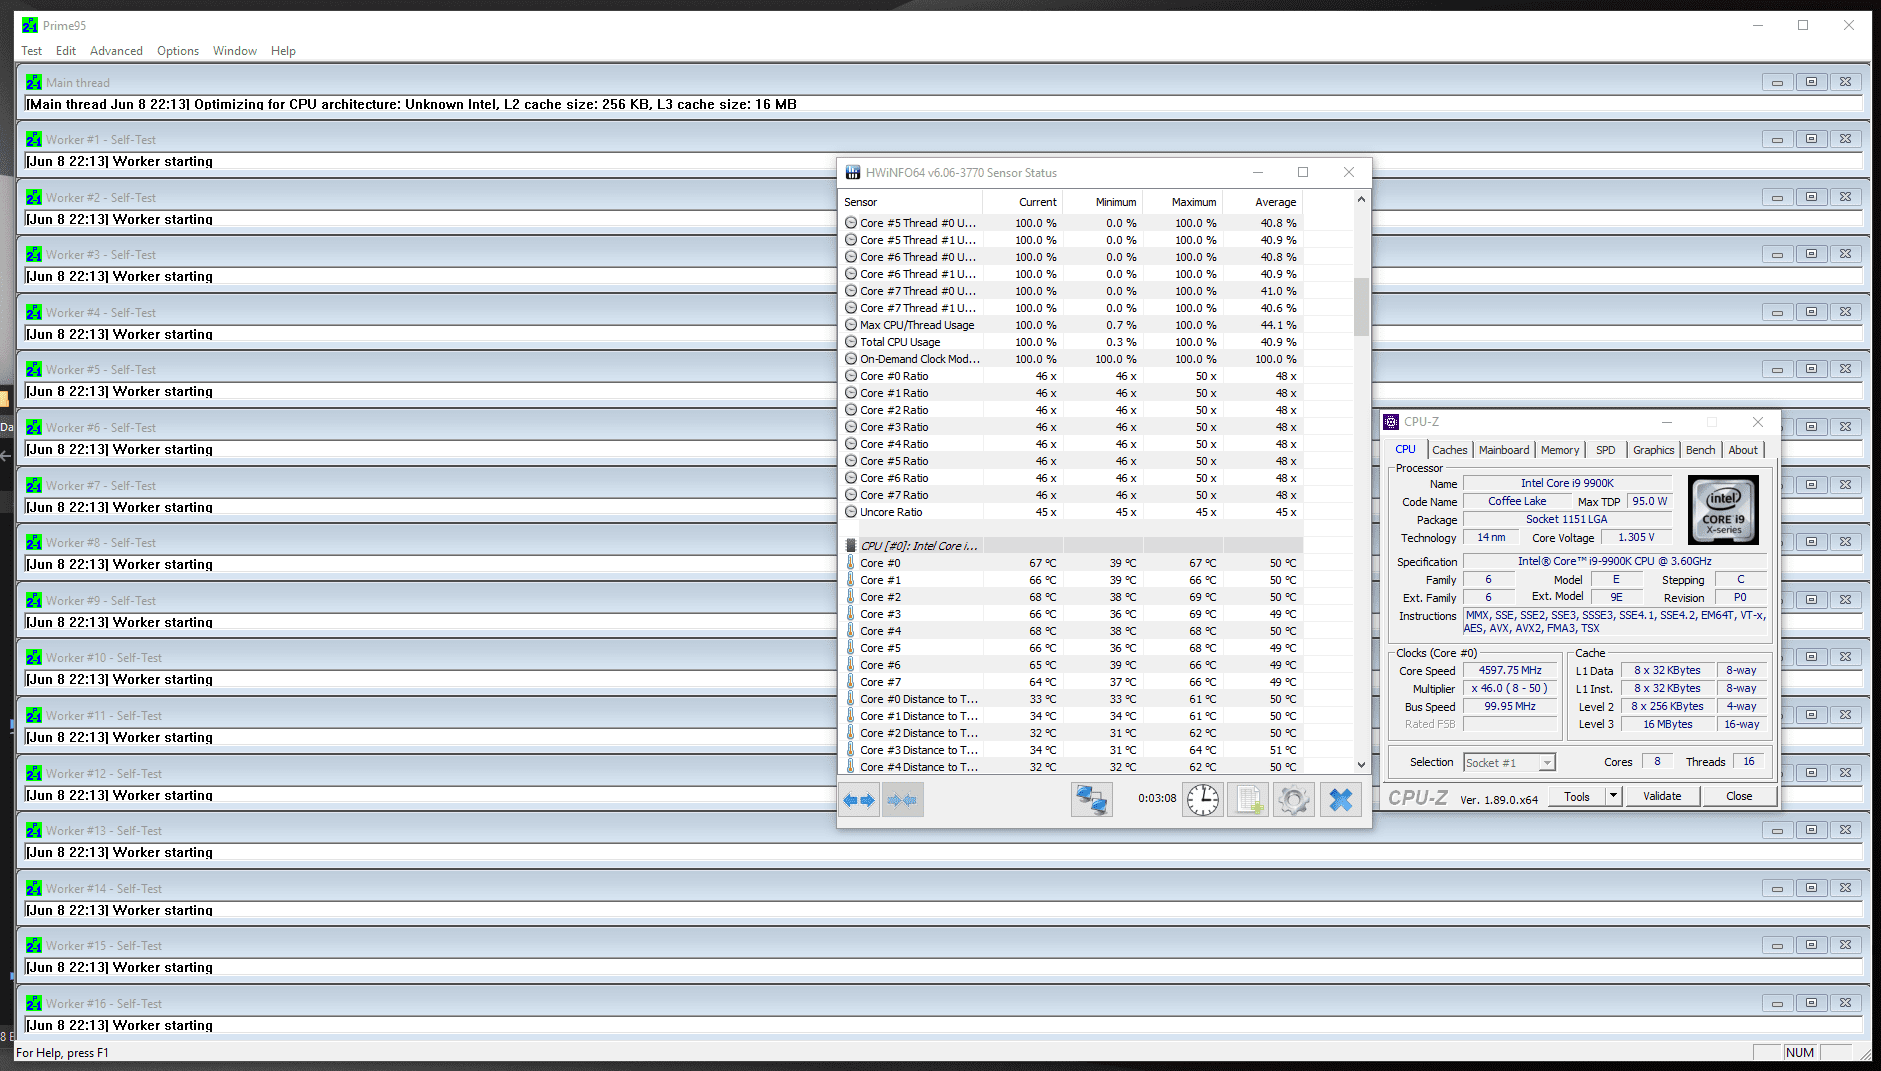
Task: Open Prime95 Edit menu
Action: 66,51
